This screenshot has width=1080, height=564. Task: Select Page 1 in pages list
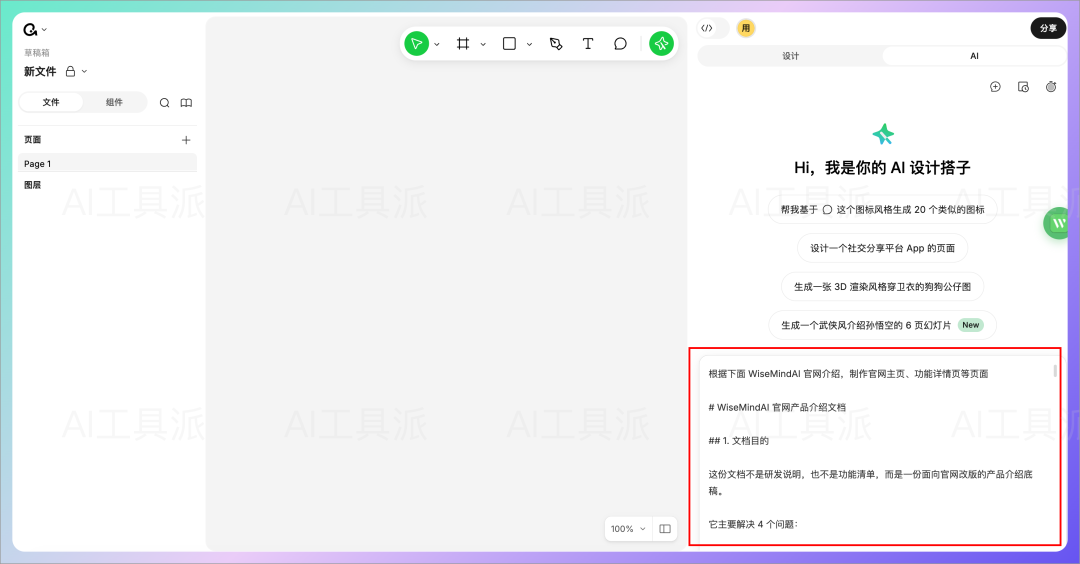click(x=107, y=163)
